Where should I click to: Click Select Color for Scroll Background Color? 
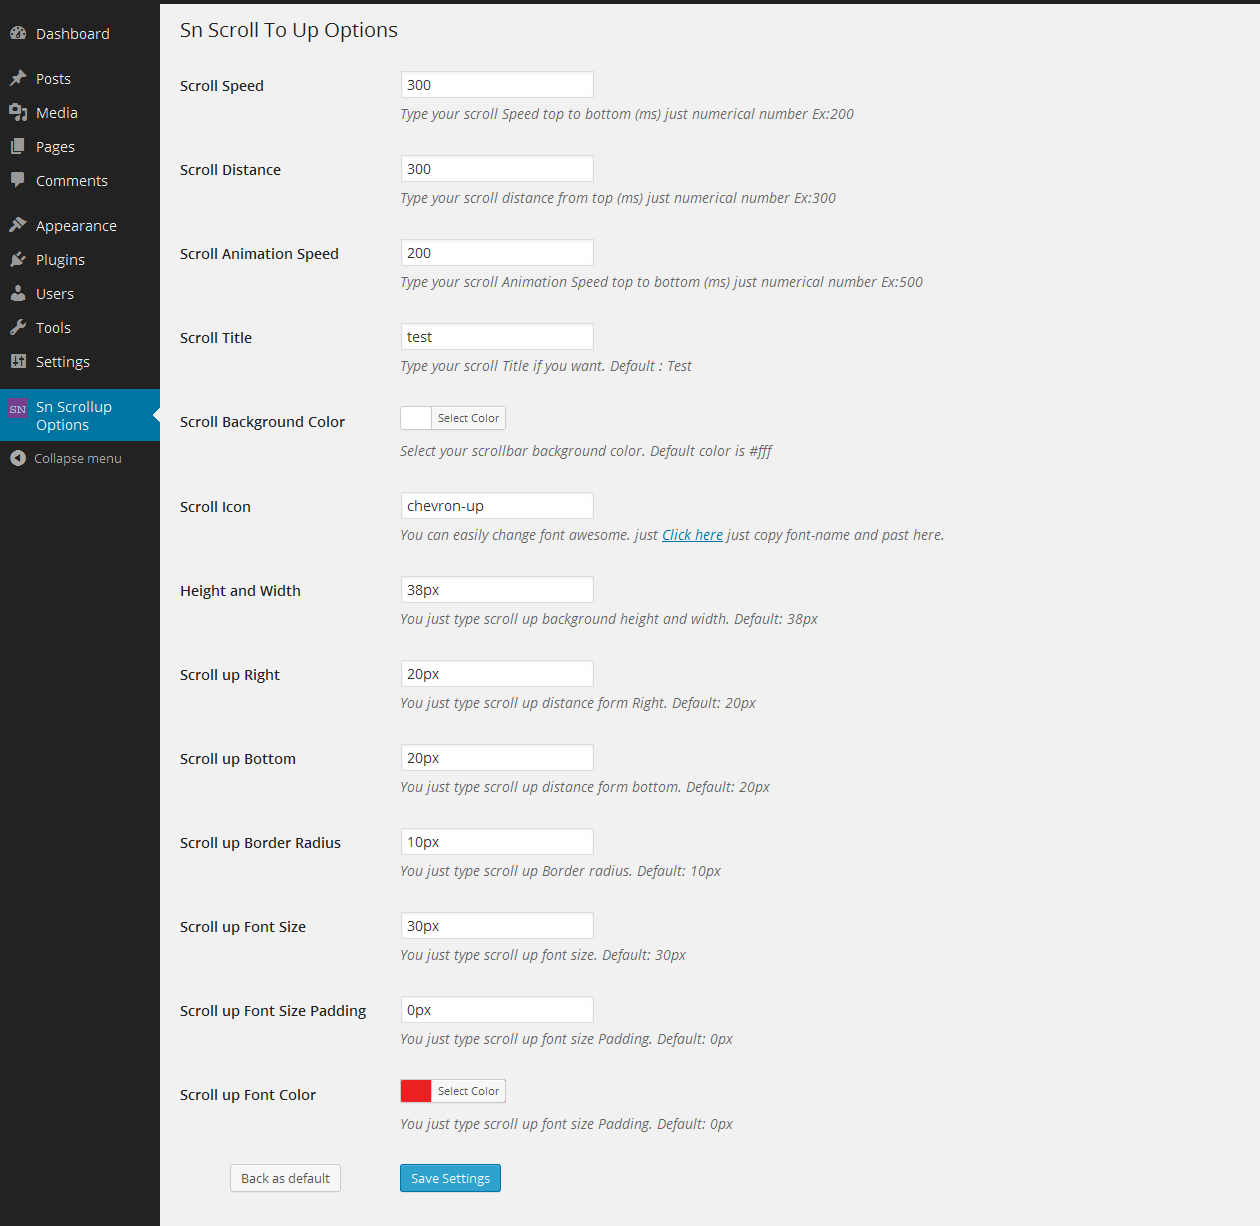[468, 418]
